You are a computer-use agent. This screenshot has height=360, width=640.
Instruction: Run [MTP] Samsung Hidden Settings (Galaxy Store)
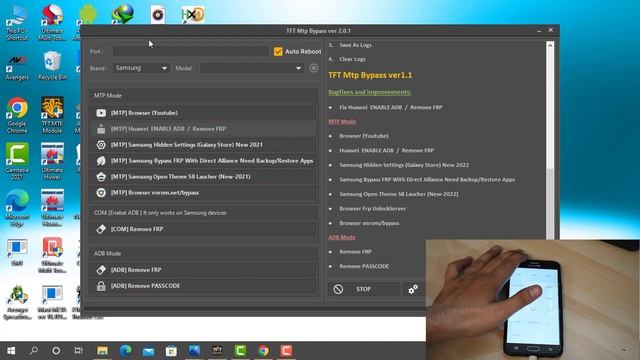click(203, 145)
